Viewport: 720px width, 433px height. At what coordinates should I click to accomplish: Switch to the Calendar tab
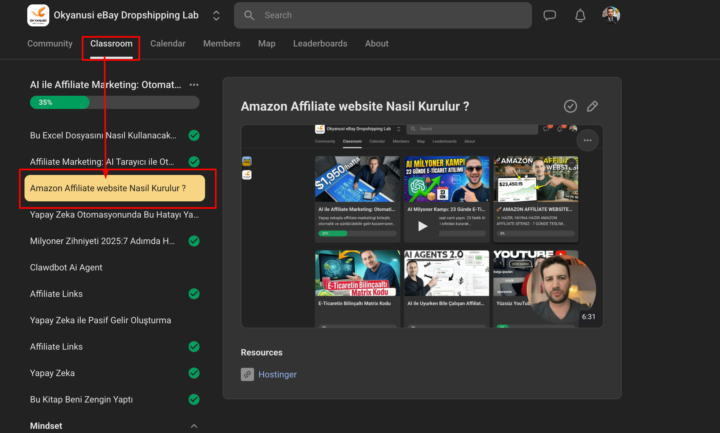point(168,44)
